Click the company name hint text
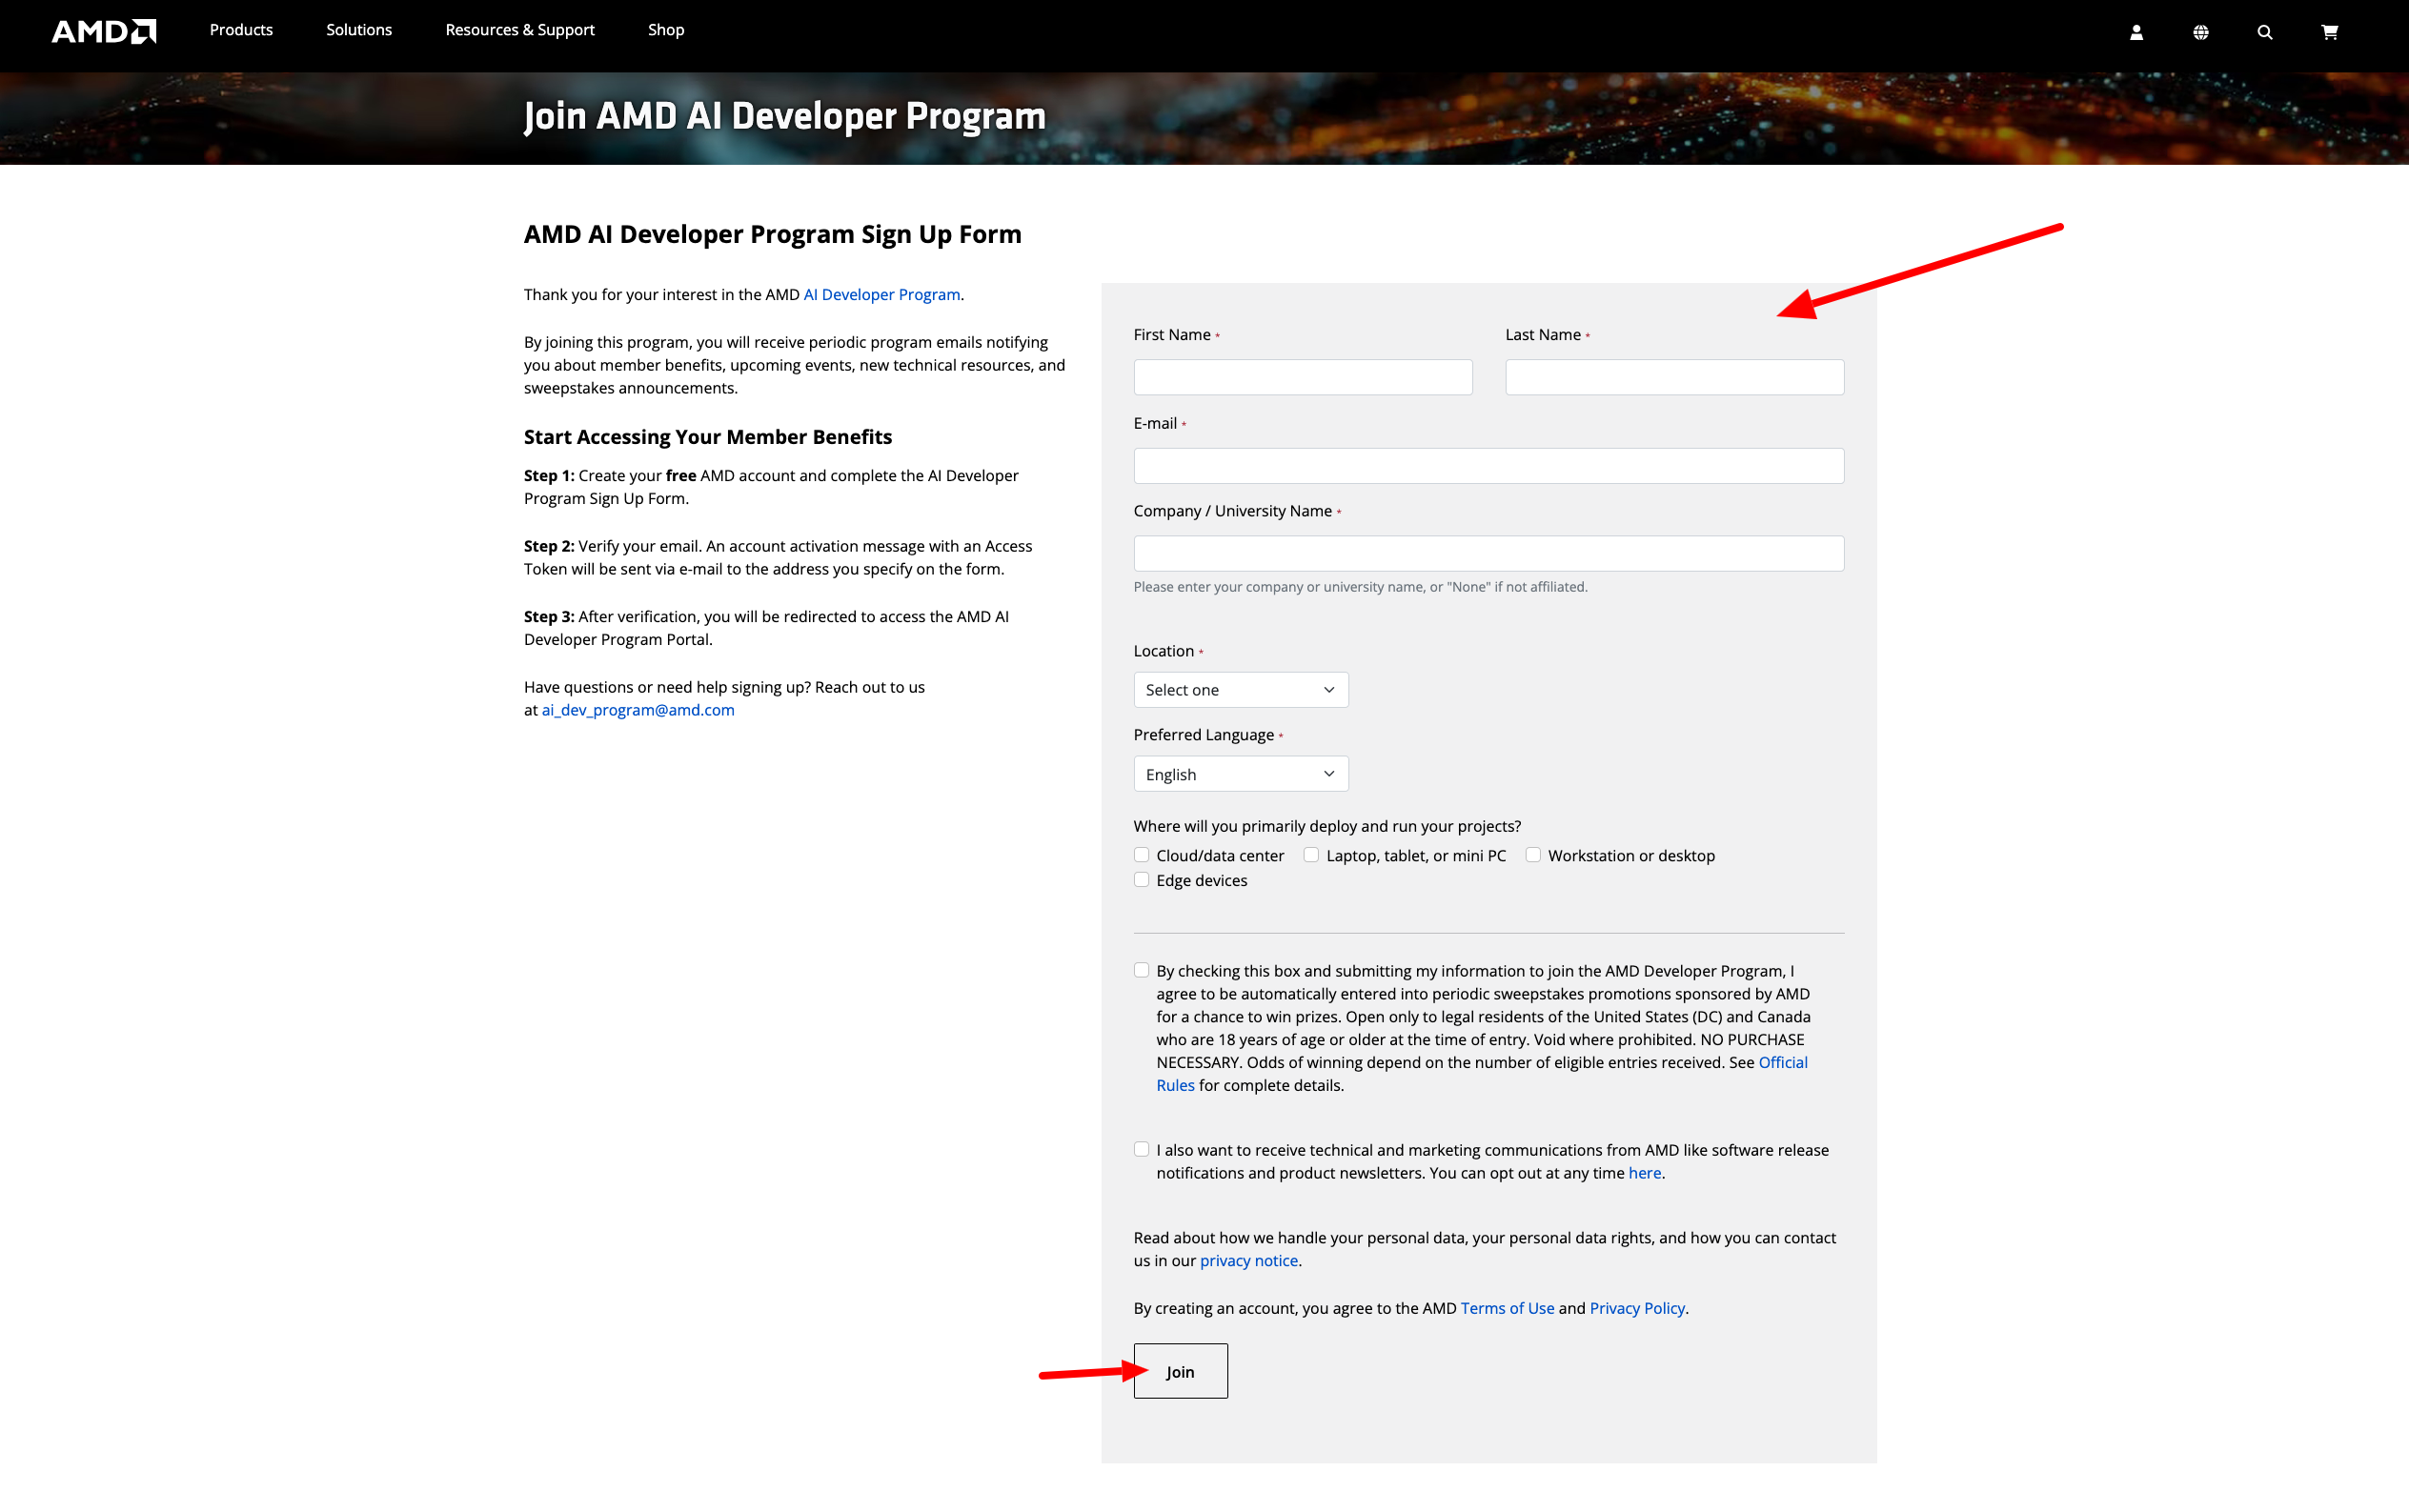This screenshot has width=2409, height=1512. coord(1360,587)
